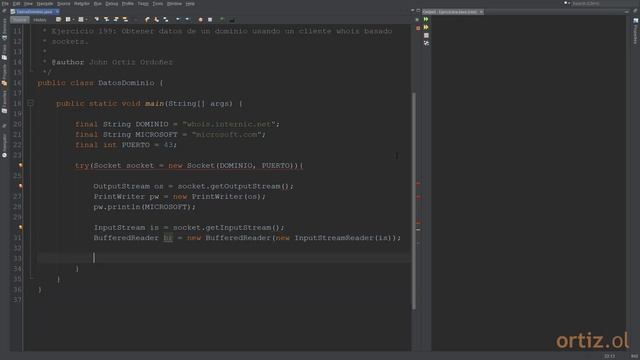Toggle rectangular selection mode
Screen dimensions: 640x360
pos(135,20)
